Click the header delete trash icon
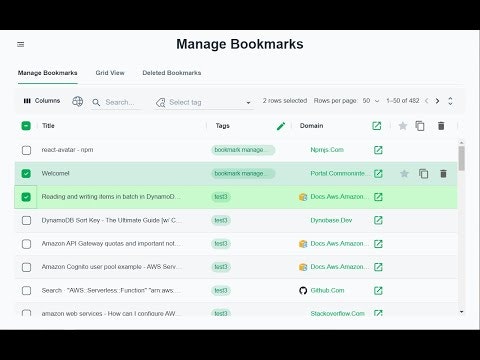The height and width of the screenshot is (360, 480). (x=441, y=126)
